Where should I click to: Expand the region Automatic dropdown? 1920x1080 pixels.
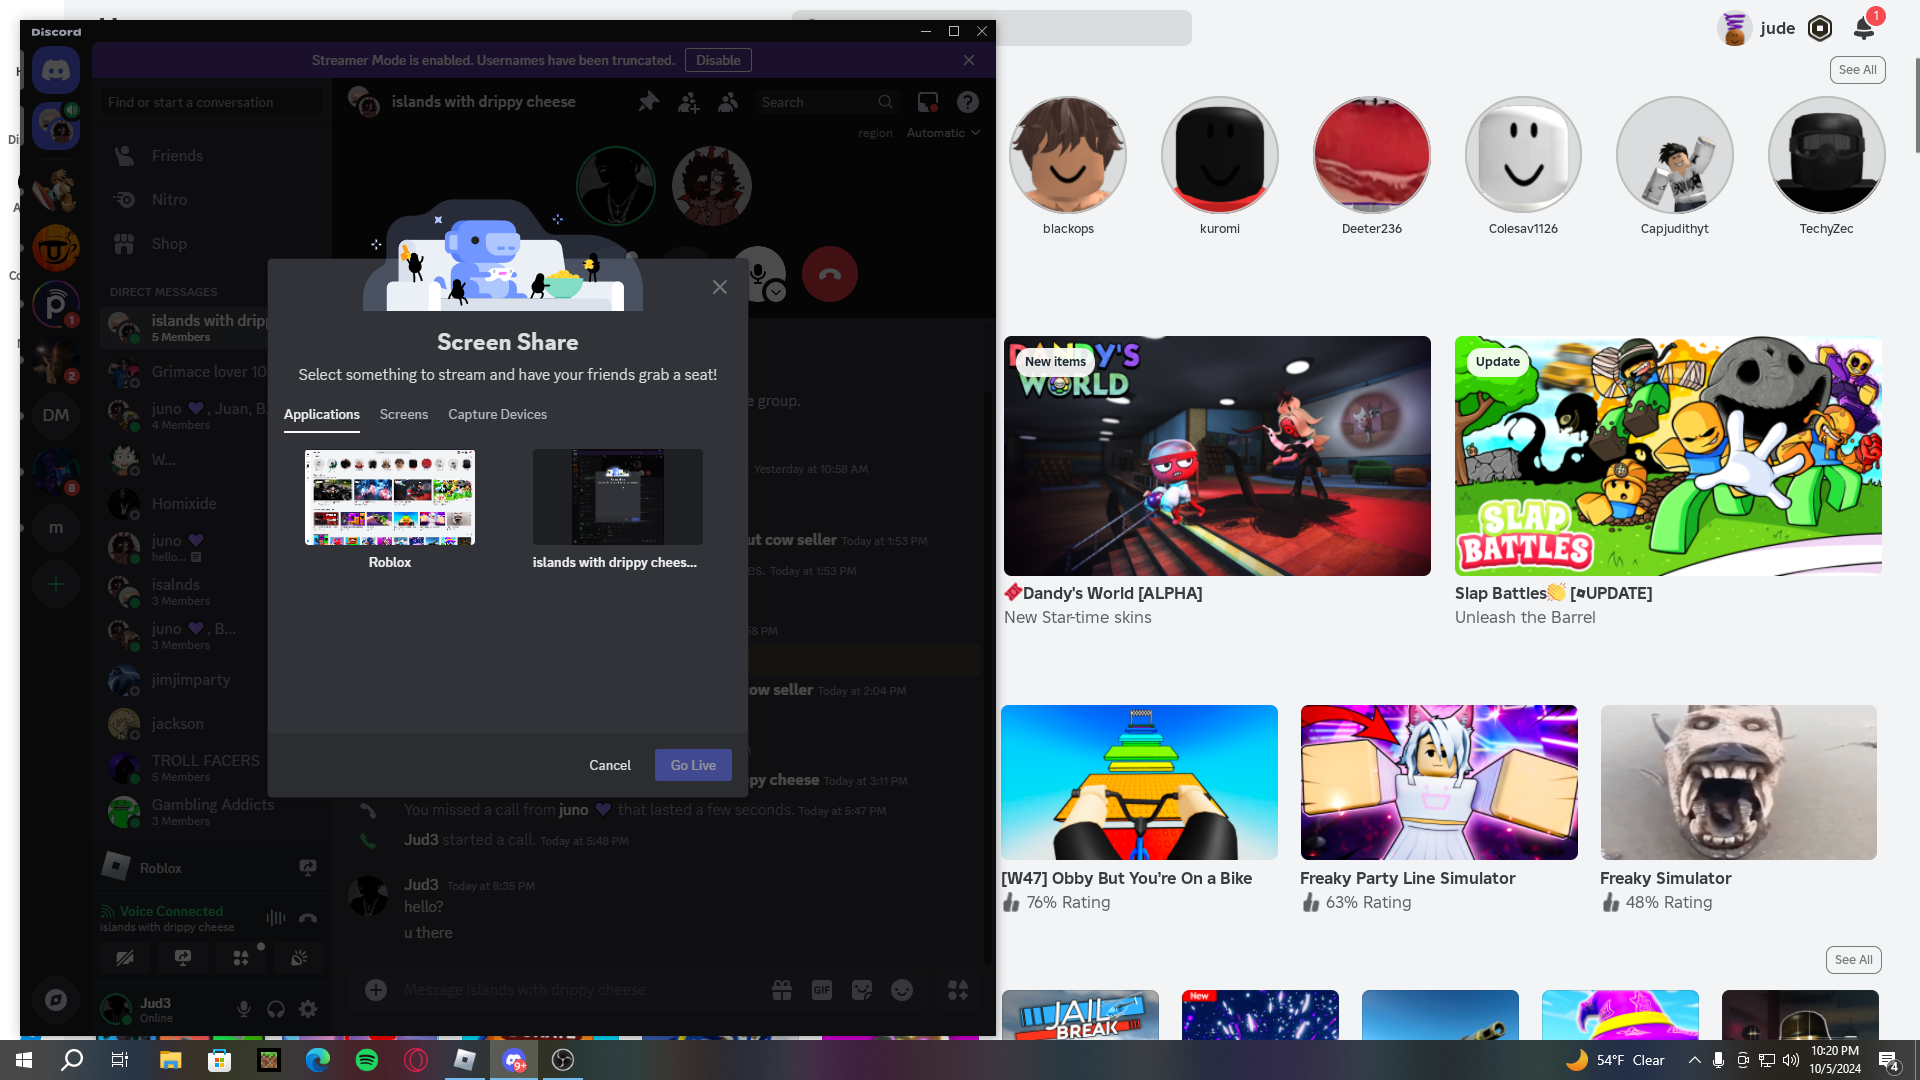[943, 133]
